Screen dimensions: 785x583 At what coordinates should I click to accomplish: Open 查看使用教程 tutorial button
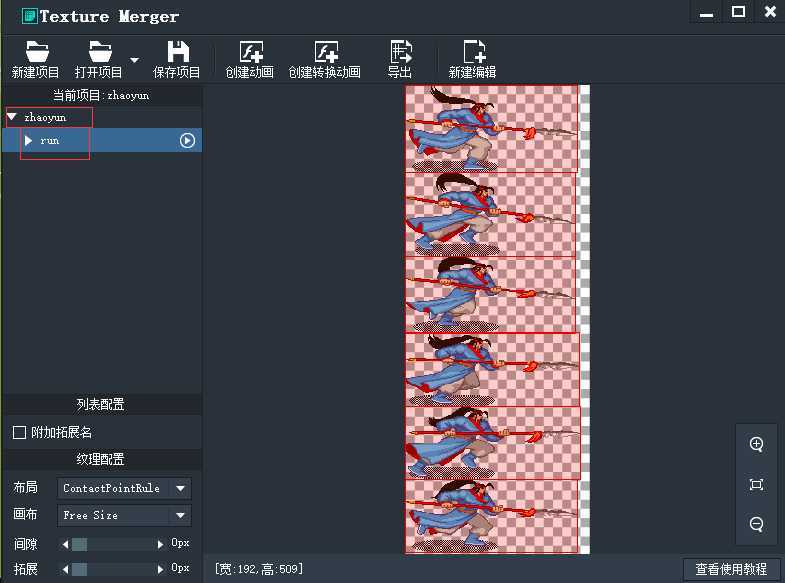point(731,569)
